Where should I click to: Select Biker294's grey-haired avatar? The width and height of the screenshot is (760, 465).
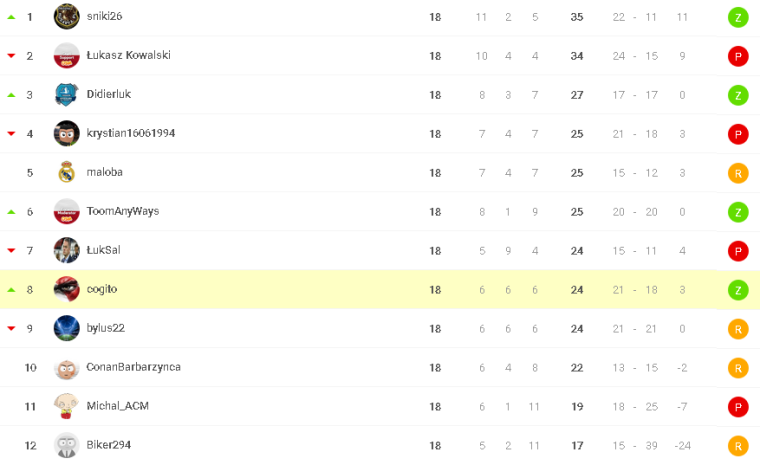[x=67, y=446]
